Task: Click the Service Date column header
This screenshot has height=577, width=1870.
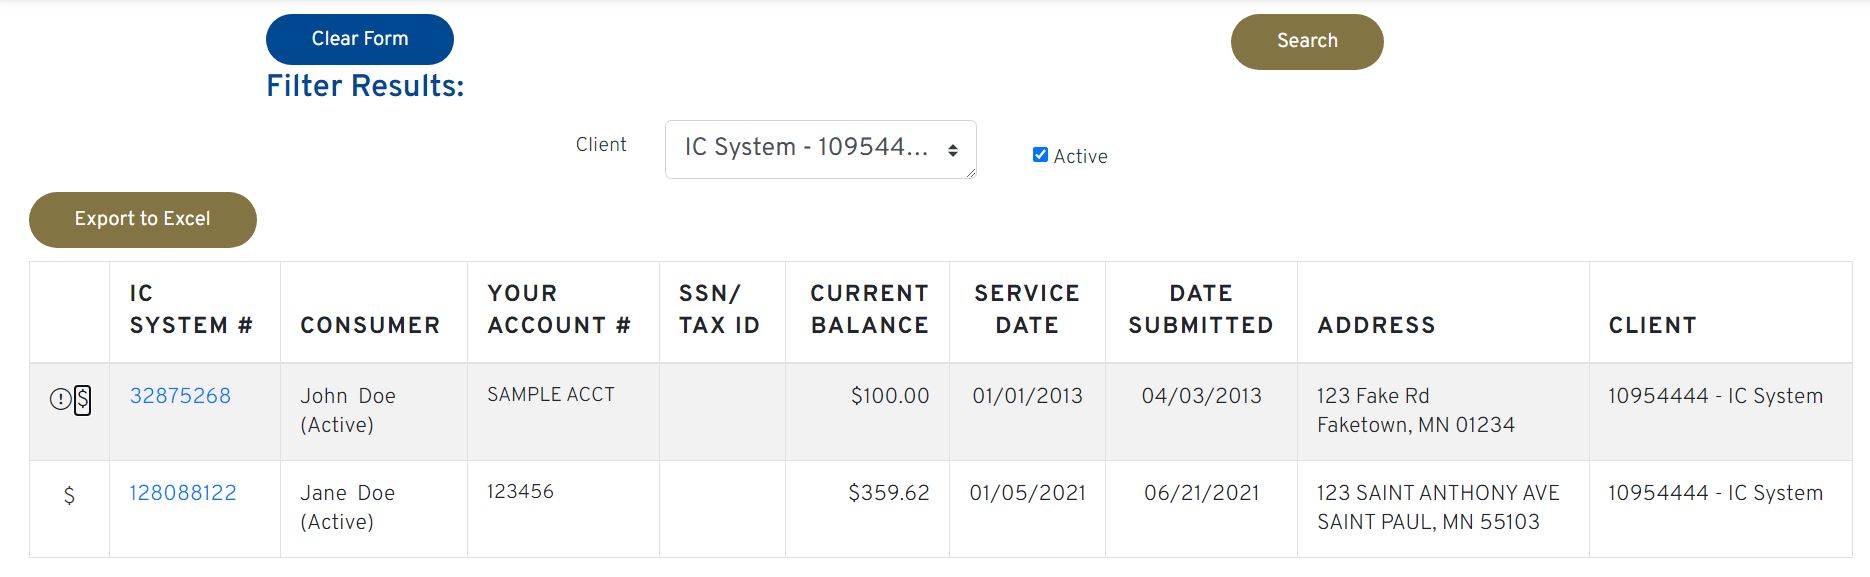Action: [x=1027, y=310]
